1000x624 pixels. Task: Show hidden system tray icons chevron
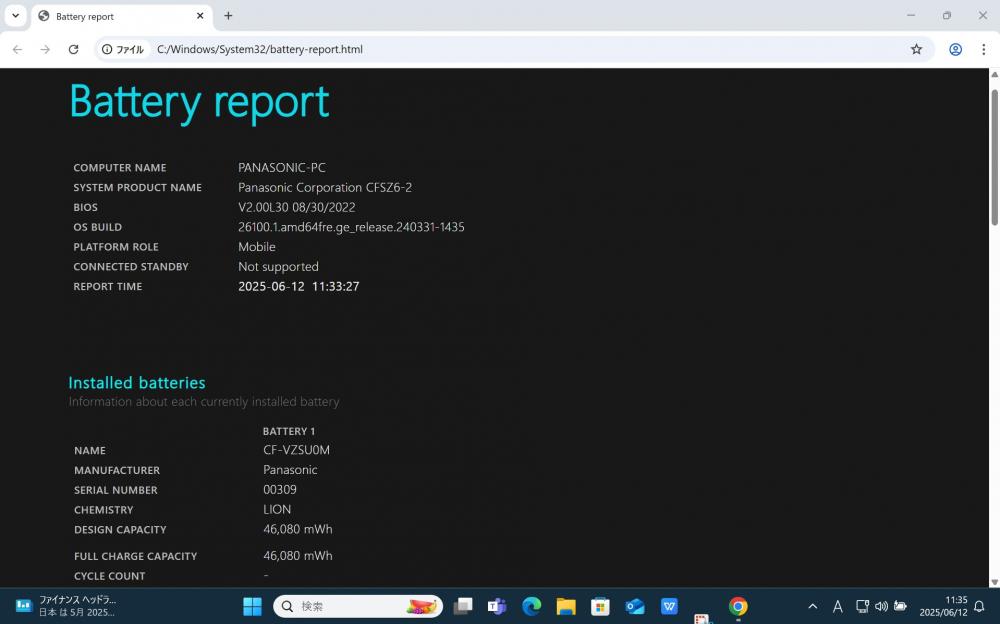tap(812, 606)
